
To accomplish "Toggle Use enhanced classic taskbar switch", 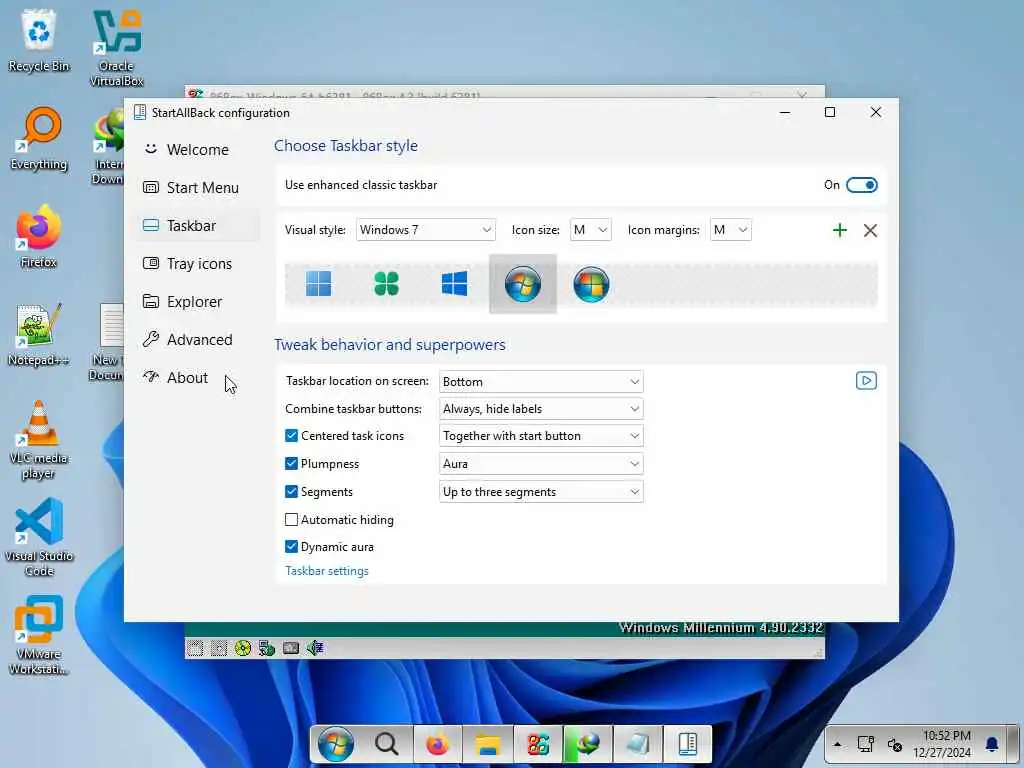I will (x=861, y=185).
